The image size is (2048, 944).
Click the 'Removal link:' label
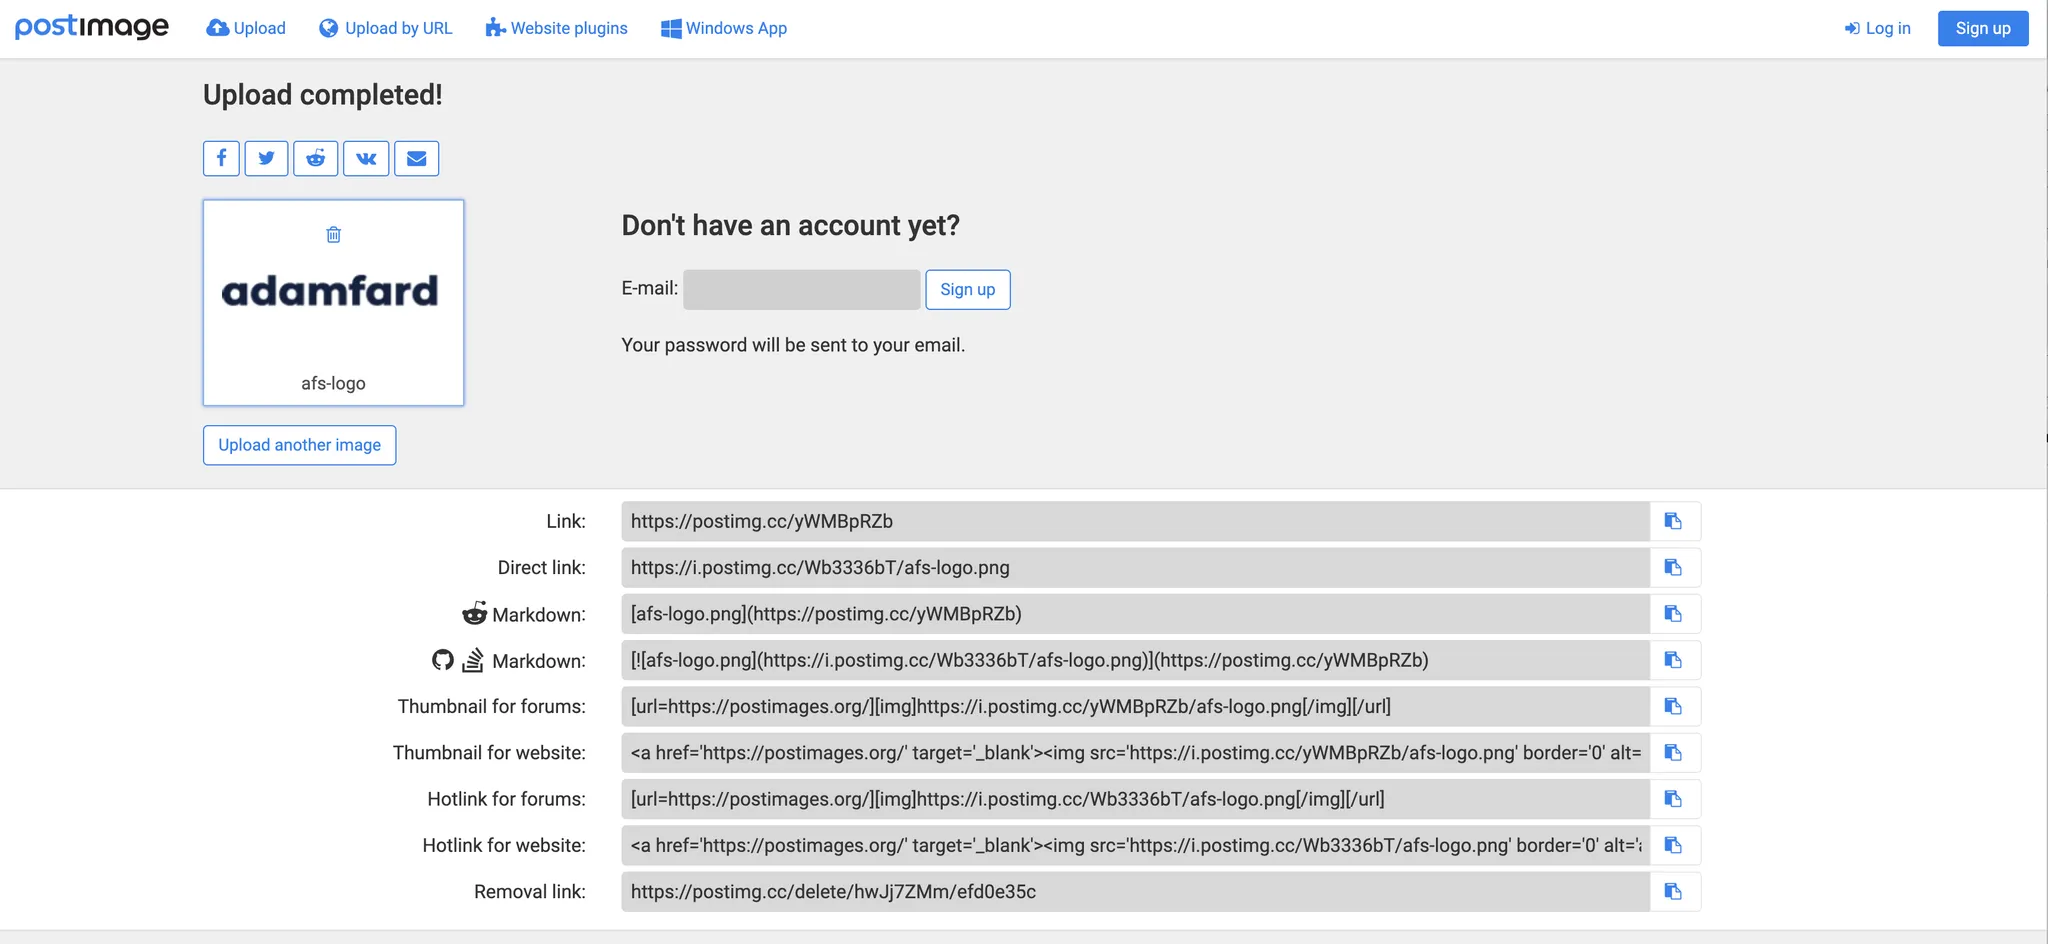(x=530, y=891)
